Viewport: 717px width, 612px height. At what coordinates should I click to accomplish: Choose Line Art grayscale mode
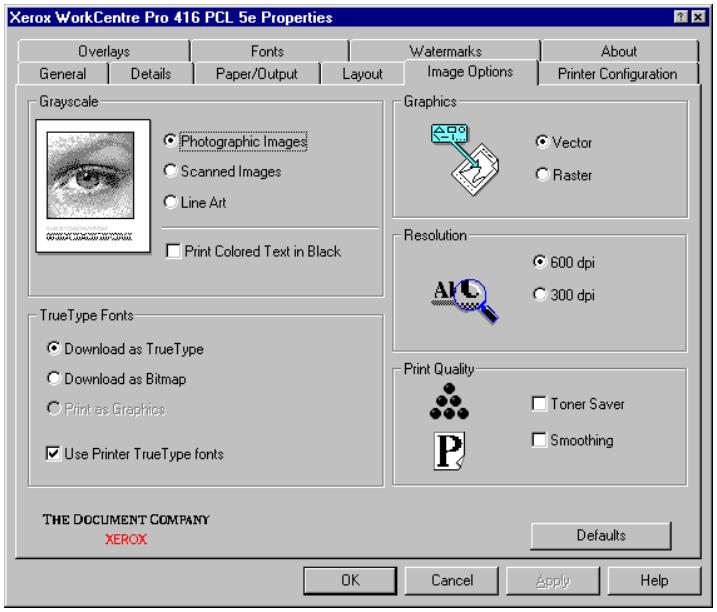click(x=171, y=202)
